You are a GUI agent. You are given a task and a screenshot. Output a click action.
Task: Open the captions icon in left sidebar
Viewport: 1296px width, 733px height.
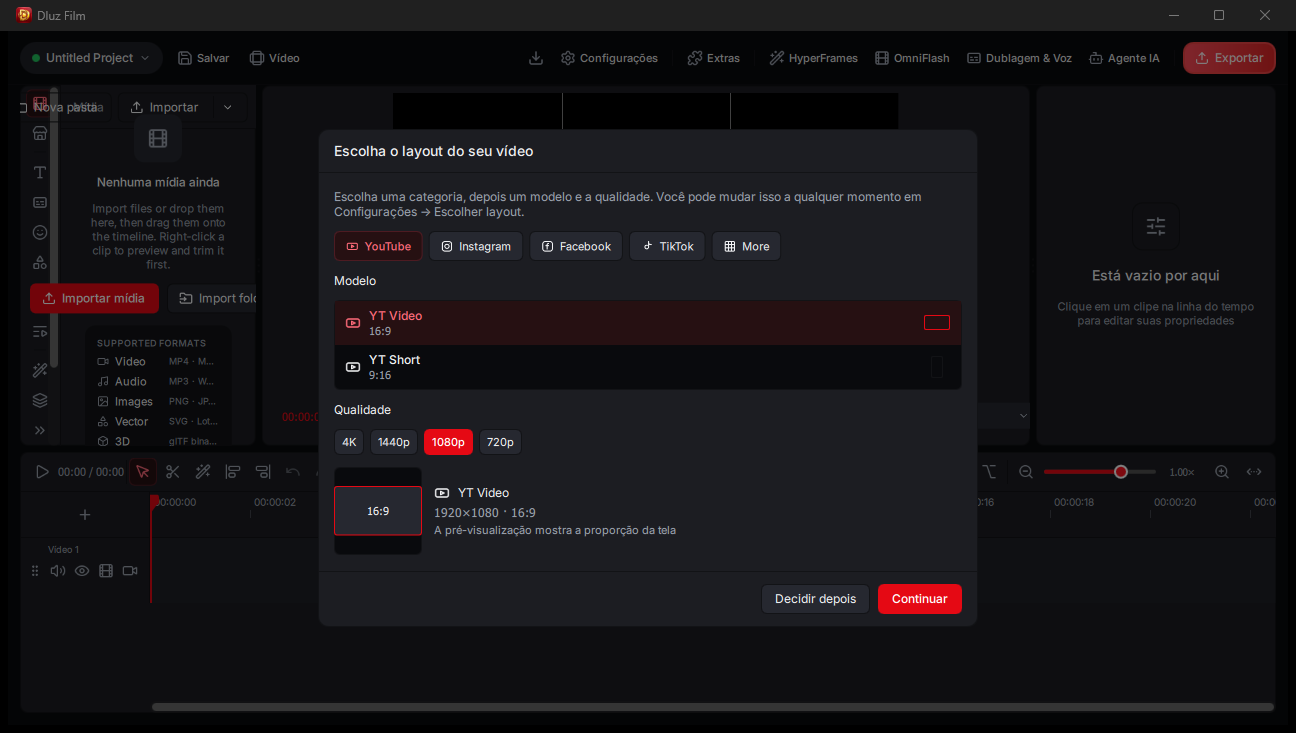[40, 202]
